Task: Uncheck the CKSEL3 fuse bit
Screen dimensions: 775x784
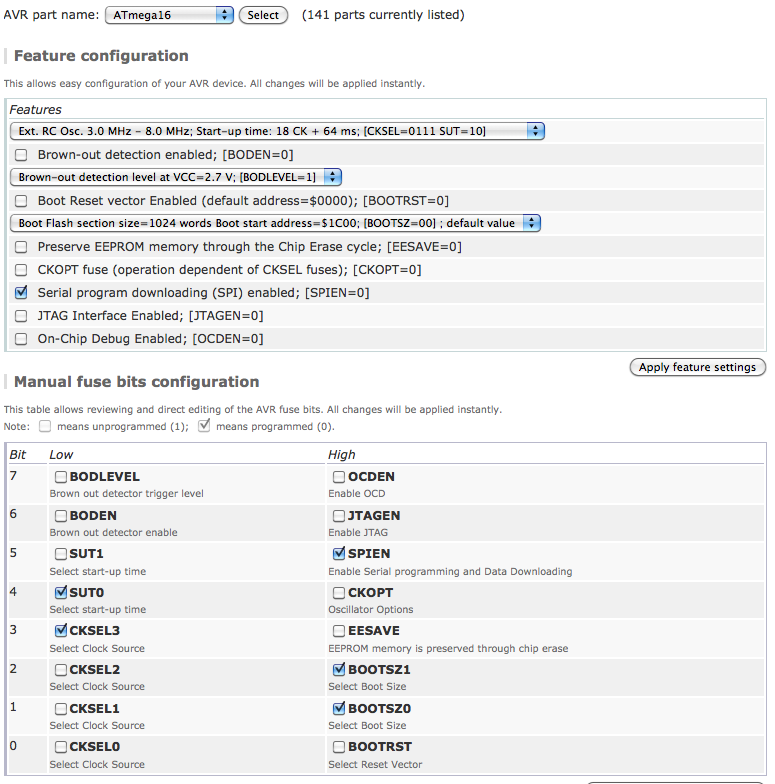Action: [61, 631]
